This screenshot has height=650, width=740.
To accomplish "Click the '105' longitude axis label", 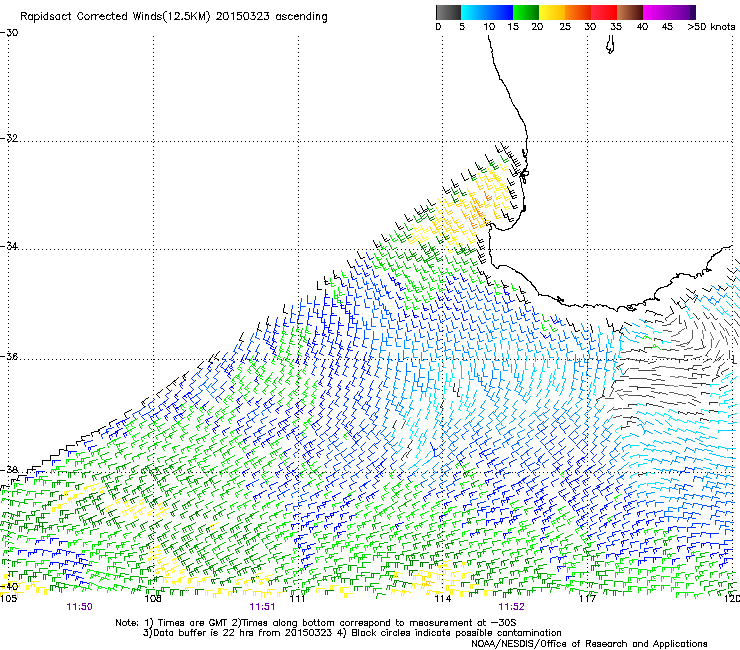I will [x=8, y=599].
